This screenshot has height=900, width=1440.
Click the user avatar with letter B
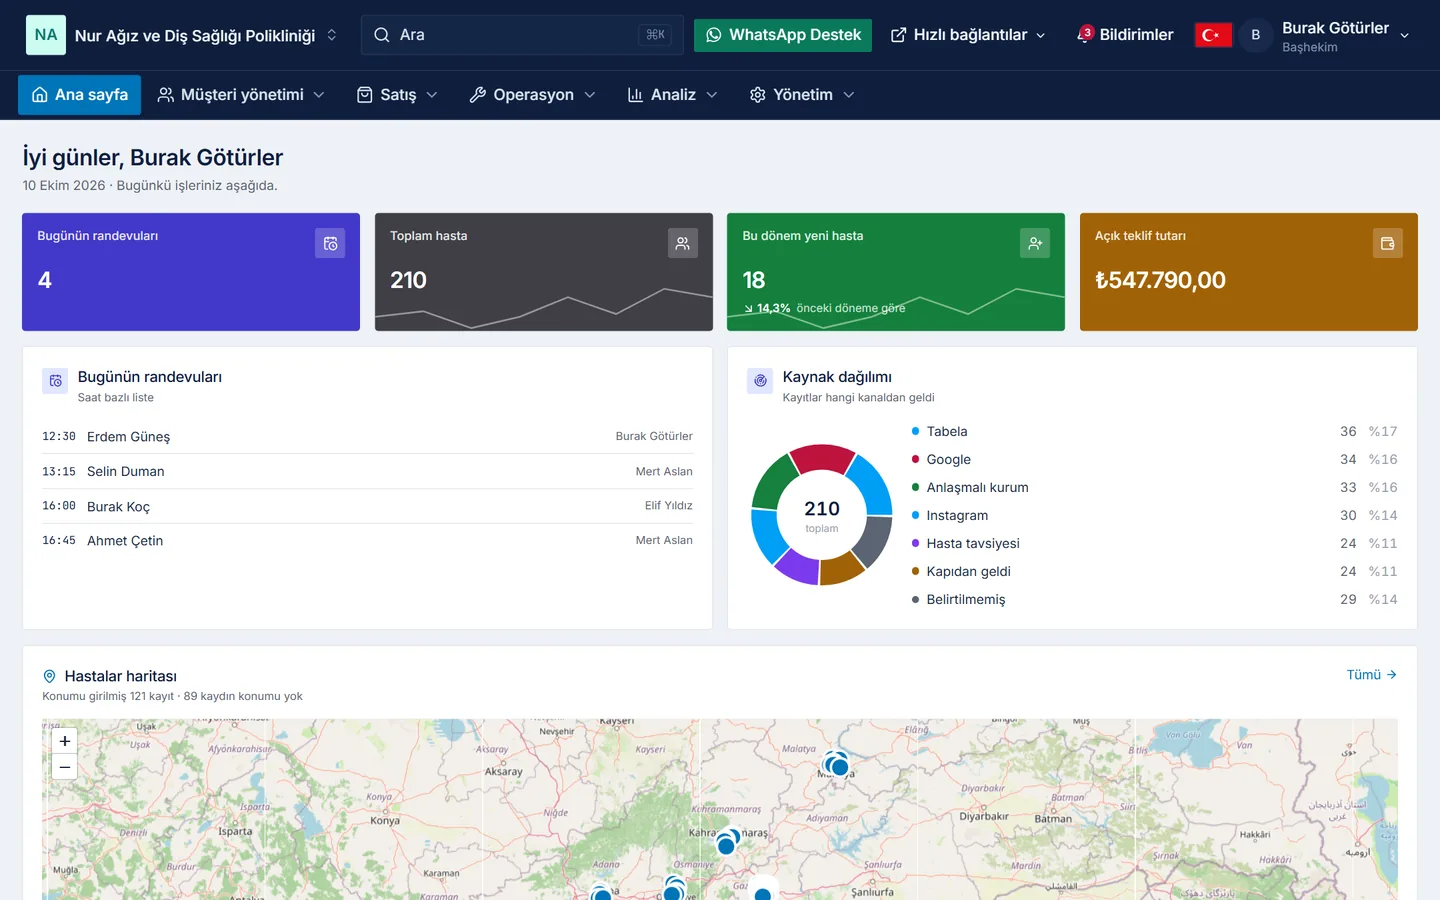click(x=1256, y=35)
